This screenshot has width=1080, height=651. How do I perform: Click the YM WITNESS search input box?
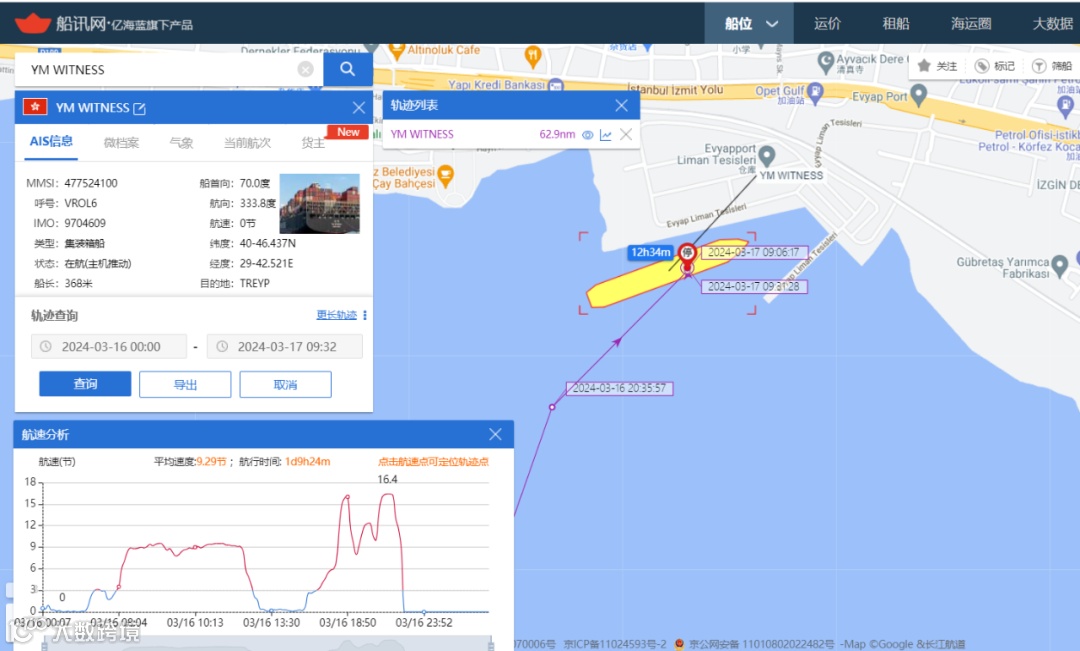[169, 69]
